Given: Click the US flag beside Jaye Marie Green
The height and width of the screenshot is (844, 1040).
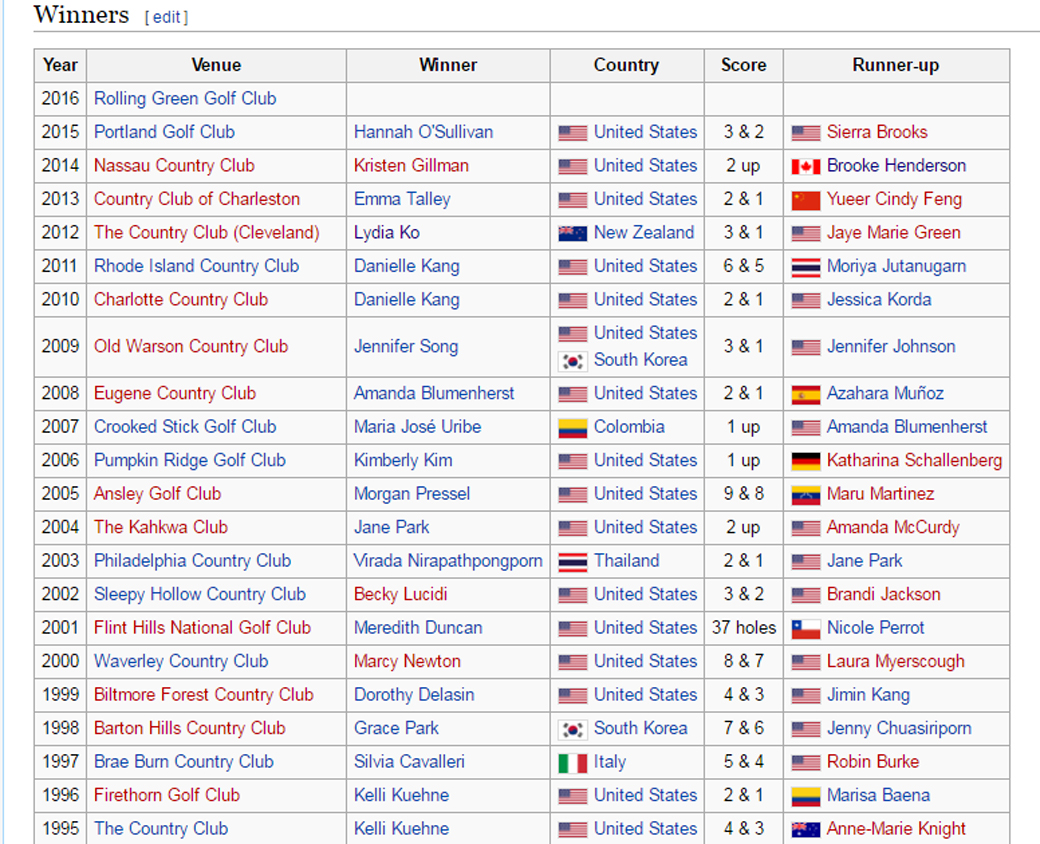Looking at the screenshot, I should pyautogui.click(x=806, y=234).
